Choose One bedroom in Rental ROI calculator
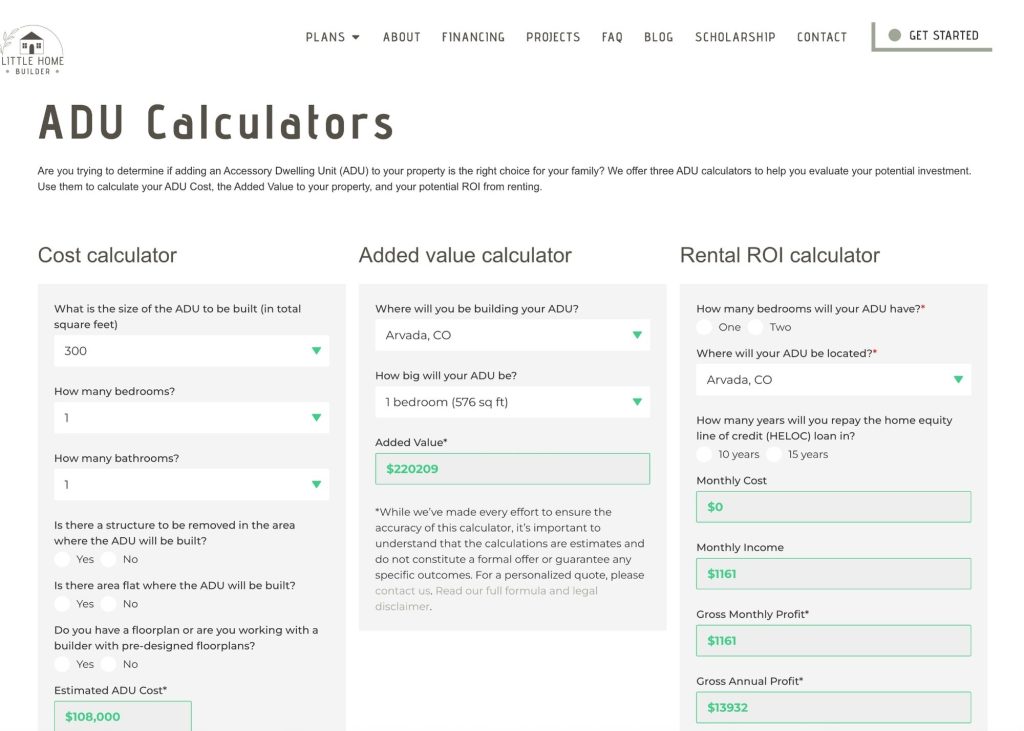 click(x=705, y=327)
